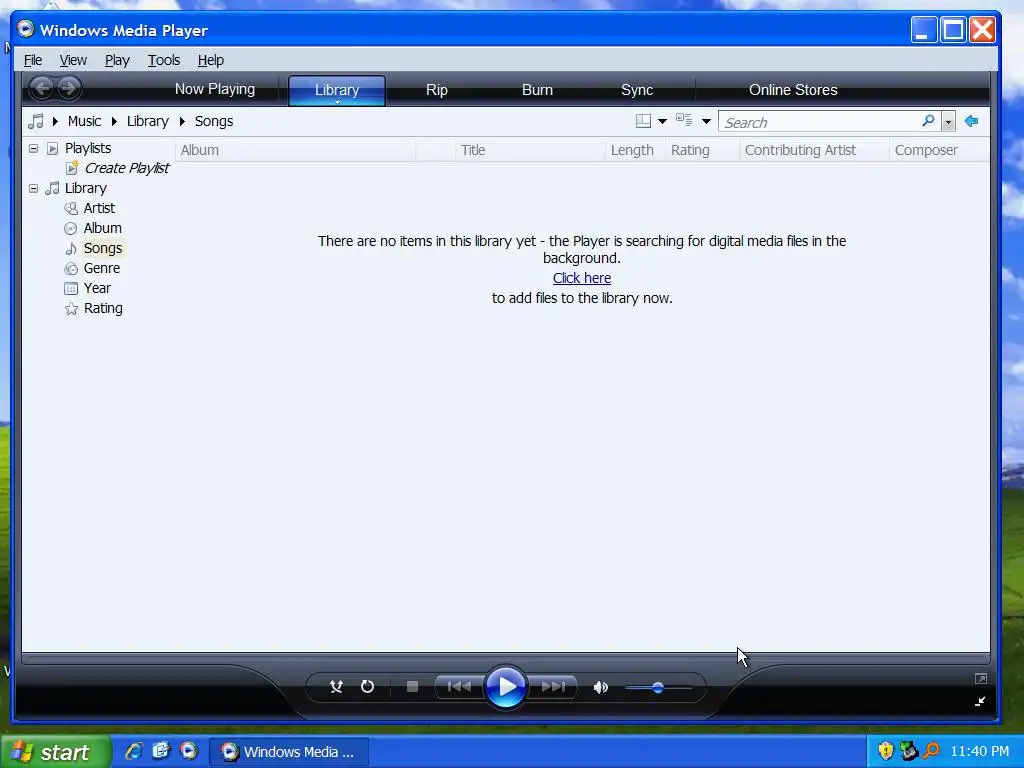
Task: Switch to compact mode icon
Action: 980,701
